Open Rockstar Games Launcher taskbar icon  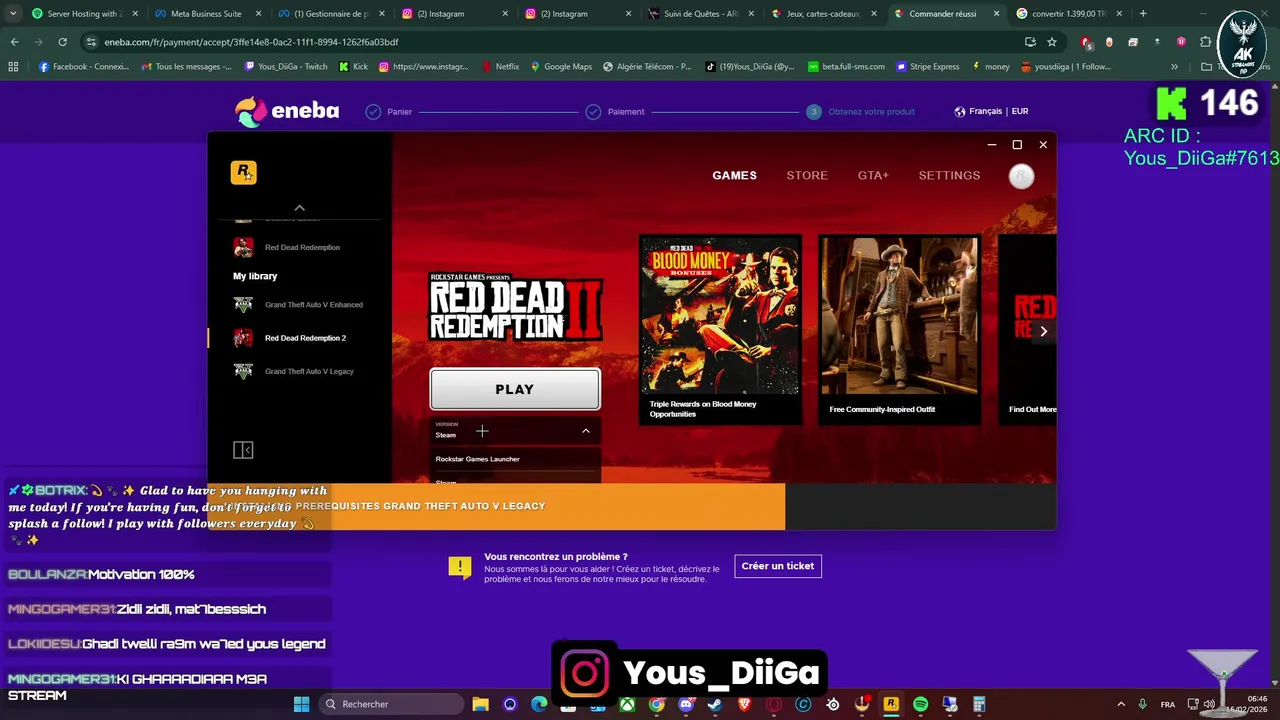tap(891, 704)
